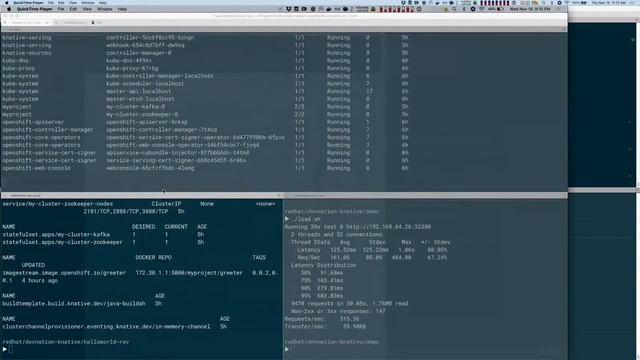Image resolution: width=640 pixels, height=360 pixels.
Task: Click the Latency Distribution heading
Action: [323, 265]
